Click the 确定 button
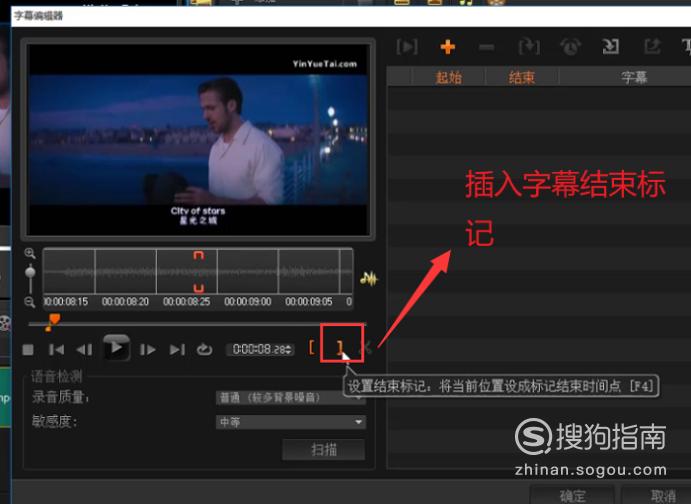The image size is (691, 504). click(572, 496)
